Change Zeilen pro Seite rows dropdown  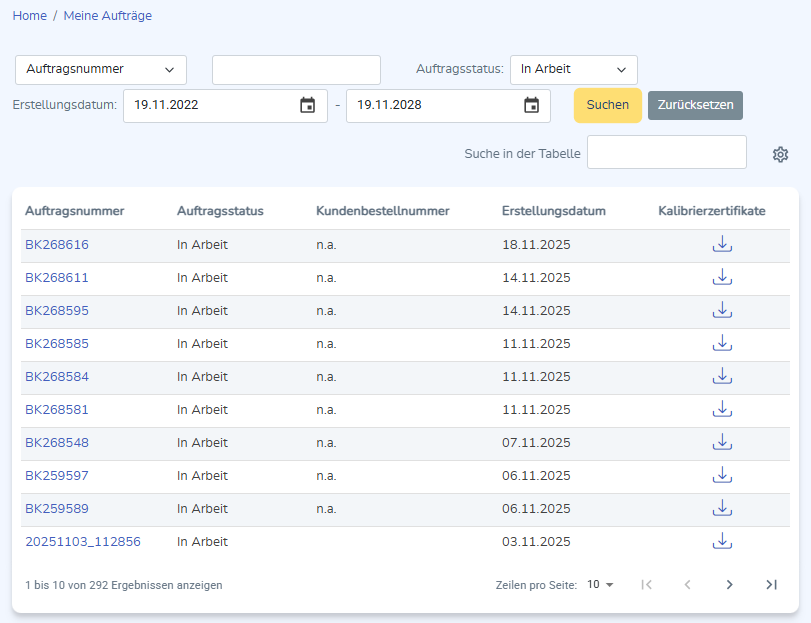[x=600, y=585]
